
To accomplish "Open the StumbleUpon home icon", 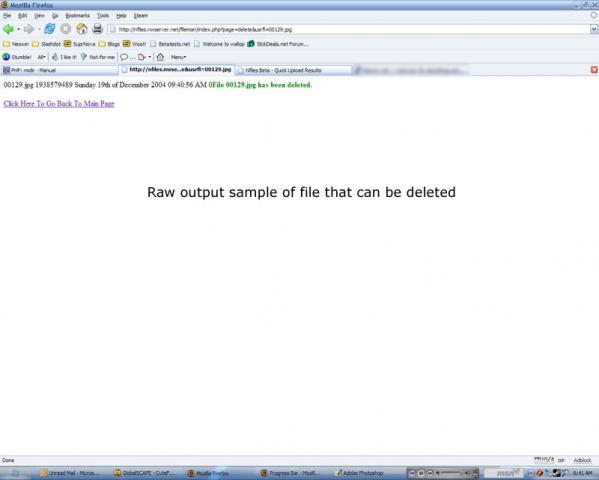I will [x=160, y=57].
